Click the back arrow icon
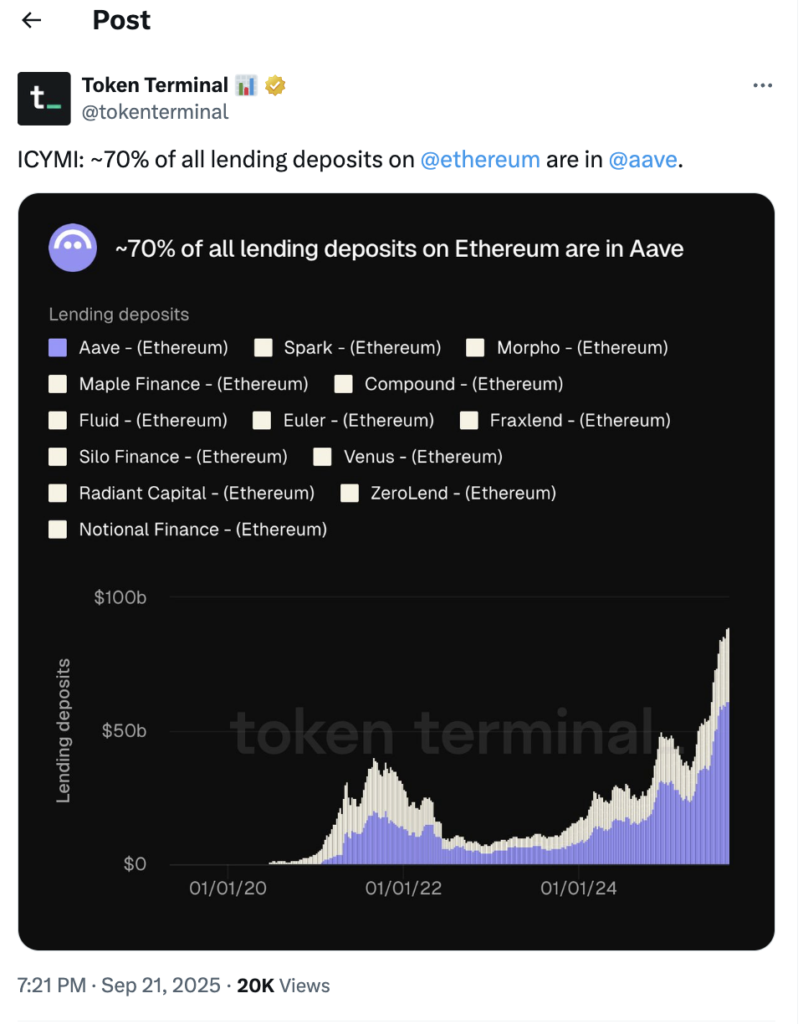Screen dimensions: 803x1024 pos(32,20)
